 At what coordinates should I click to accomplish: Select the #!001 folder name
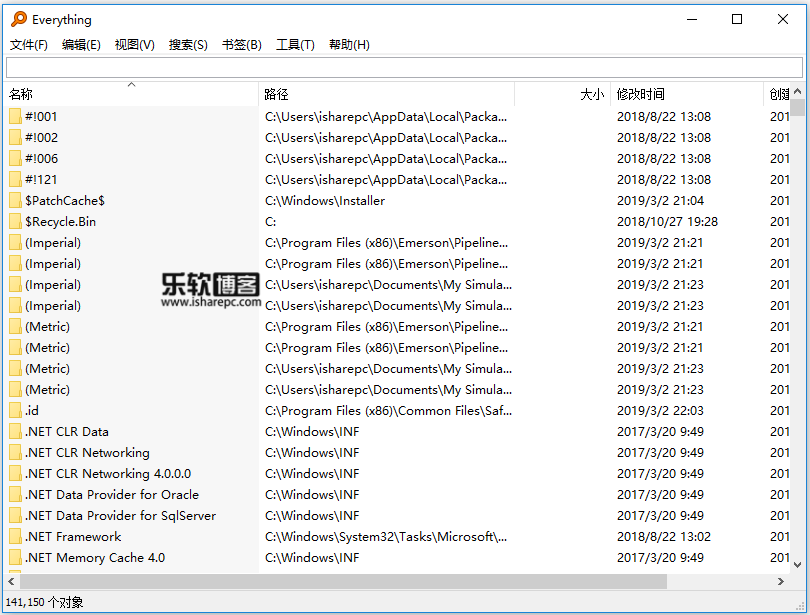pos(41,117)
